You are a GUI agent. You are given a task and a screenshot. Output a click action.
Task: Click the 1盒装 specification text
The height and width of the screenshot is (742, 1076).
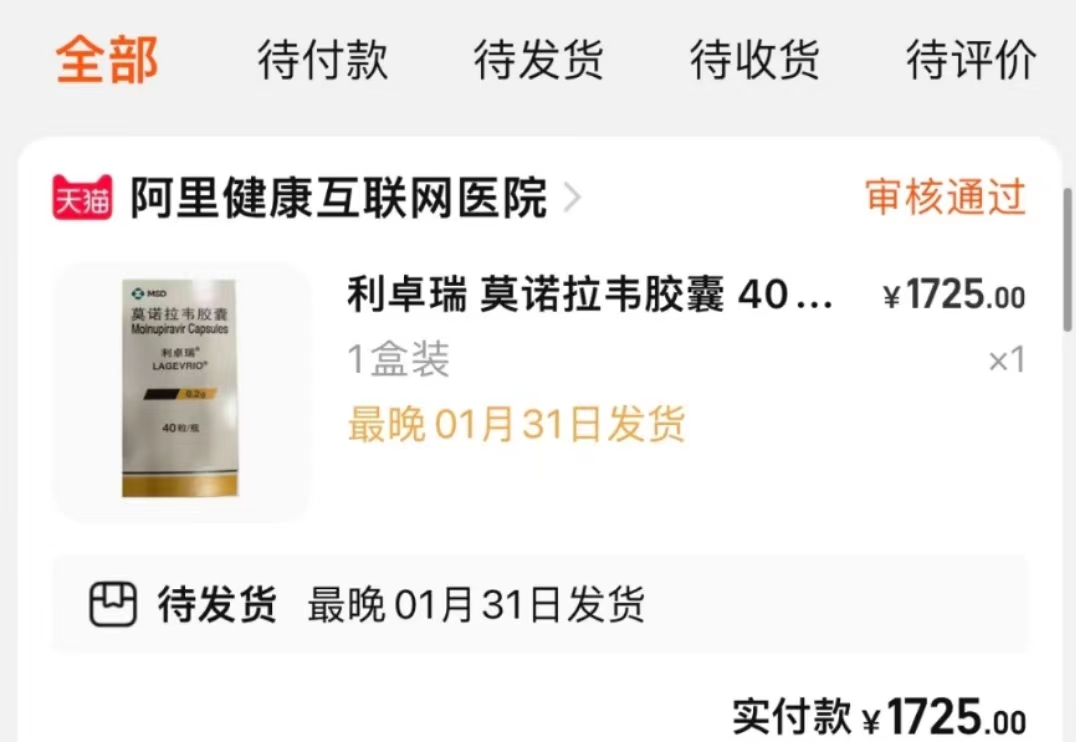pos(398,359)
